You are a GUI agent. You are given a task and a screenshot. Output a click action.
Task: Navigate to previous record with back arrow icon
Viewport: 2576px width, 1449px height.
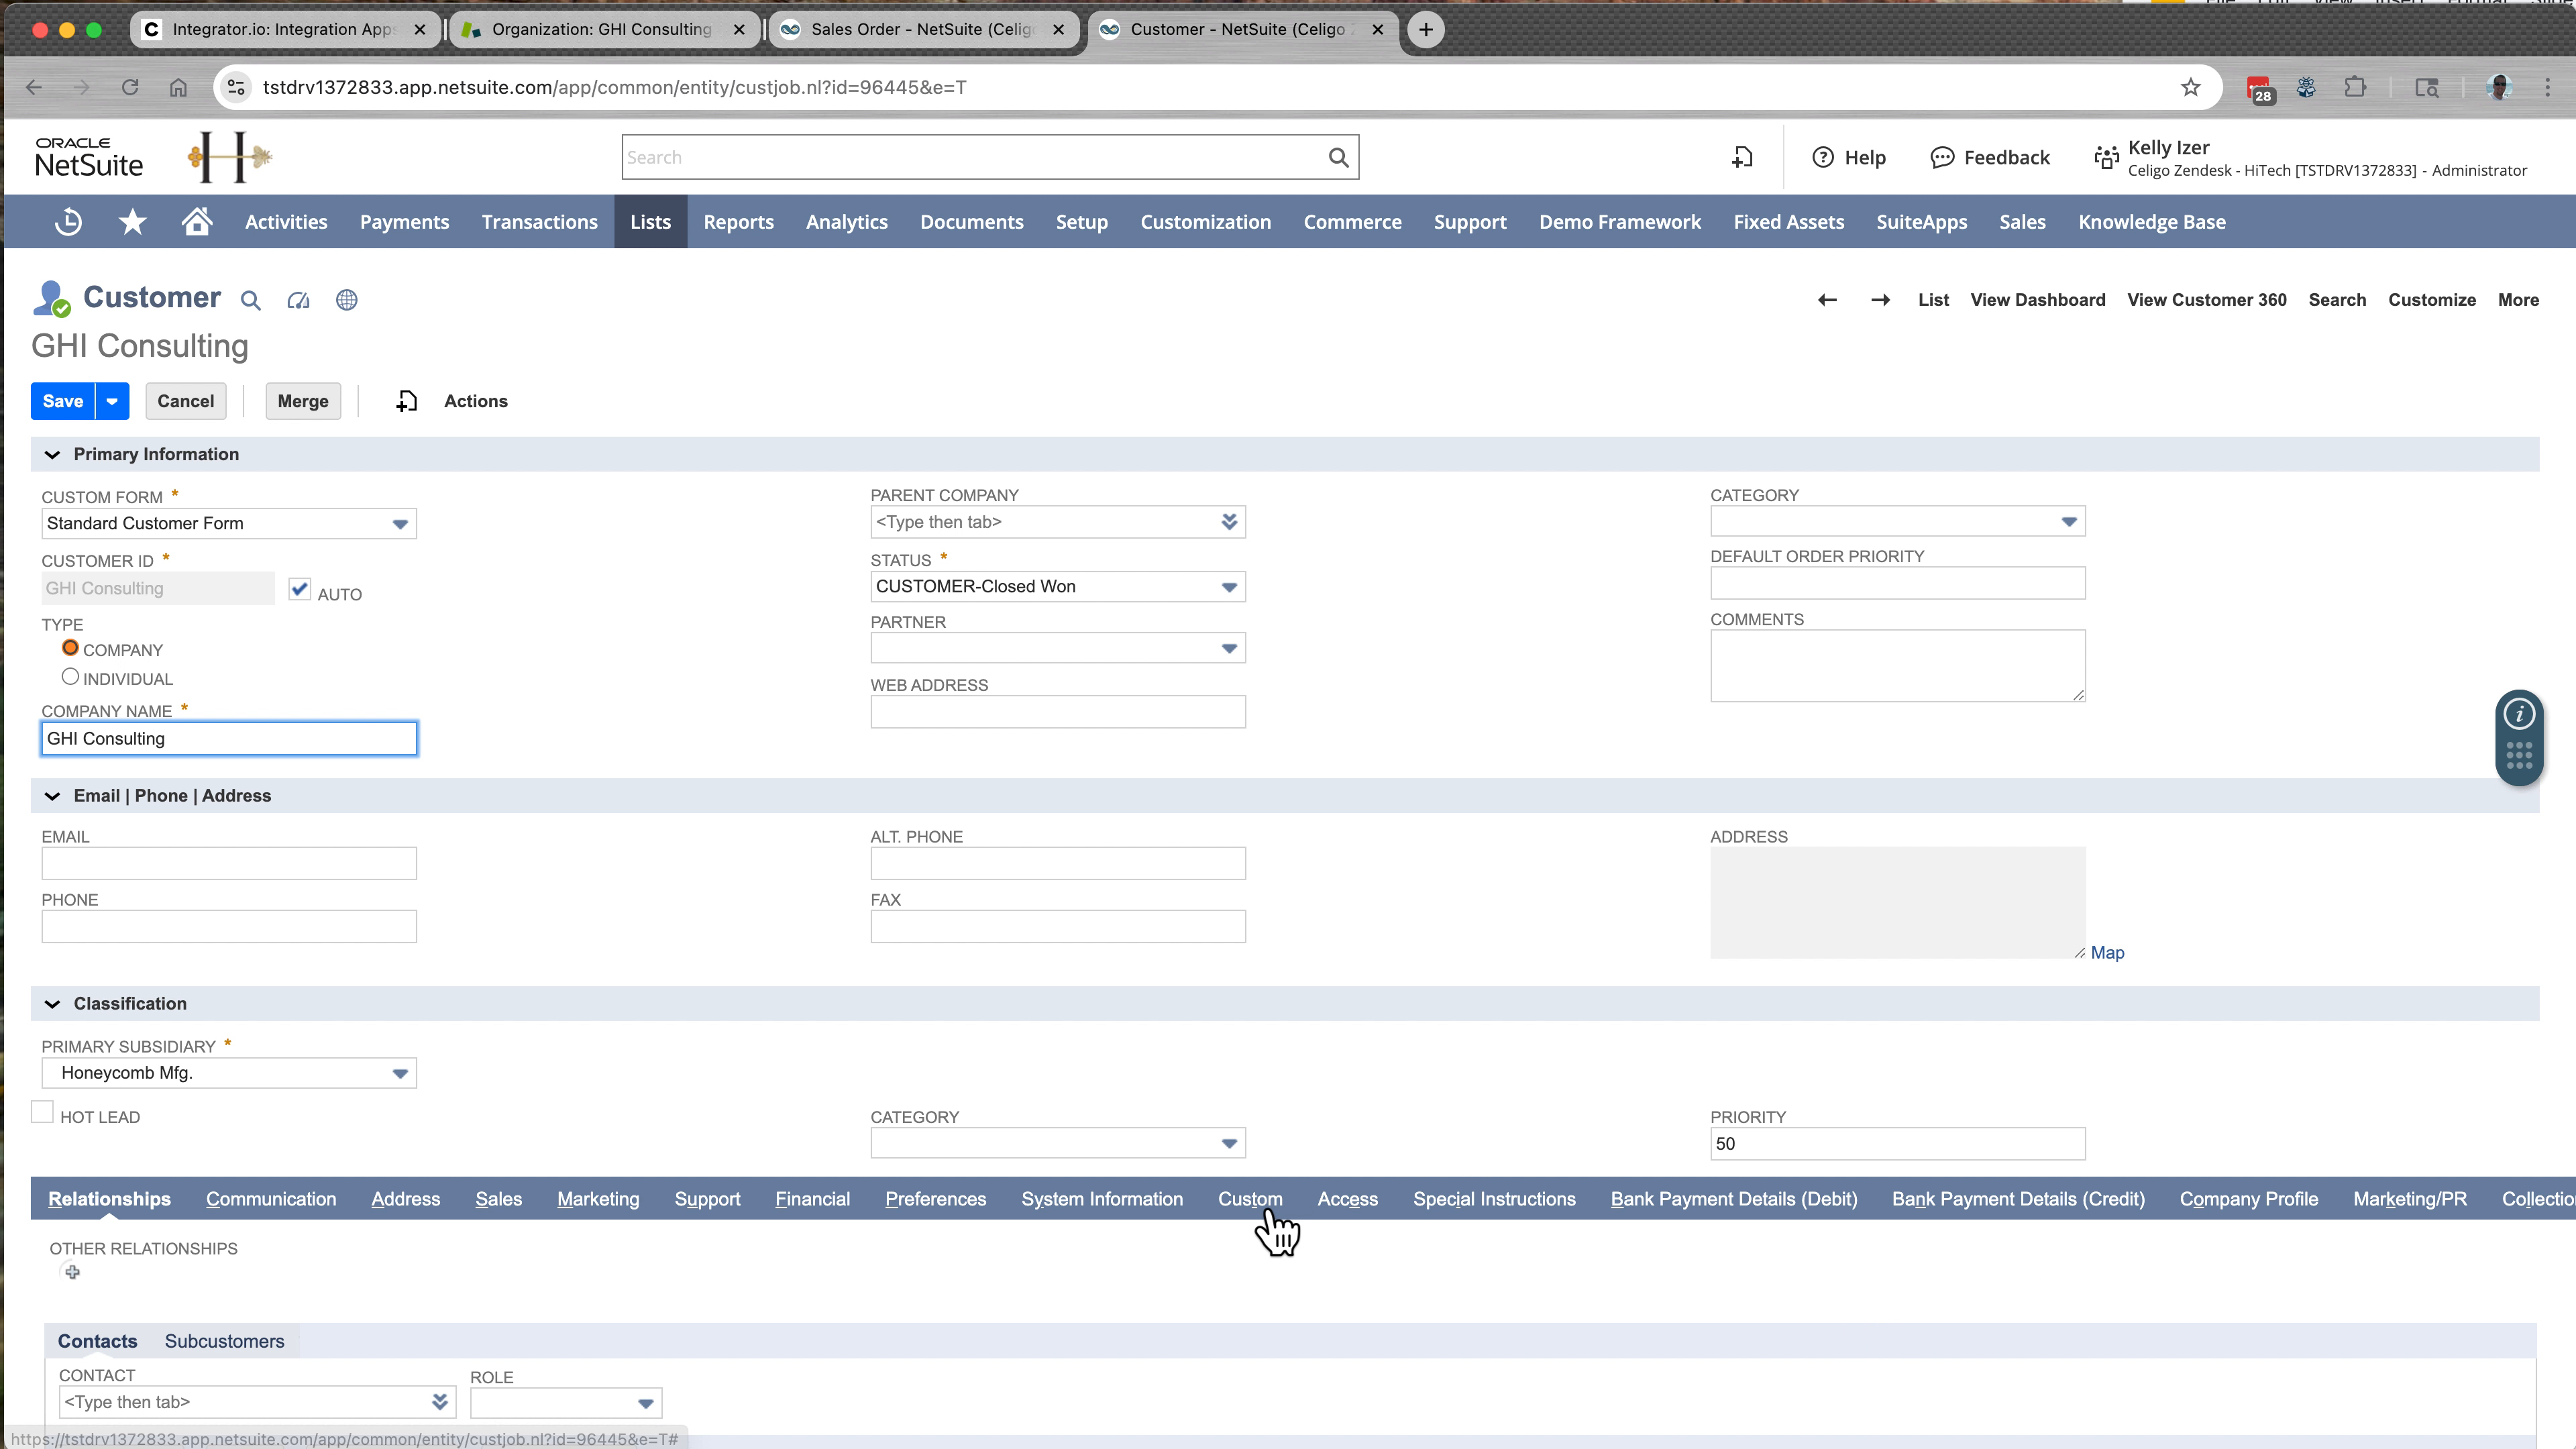point(1828,299)
